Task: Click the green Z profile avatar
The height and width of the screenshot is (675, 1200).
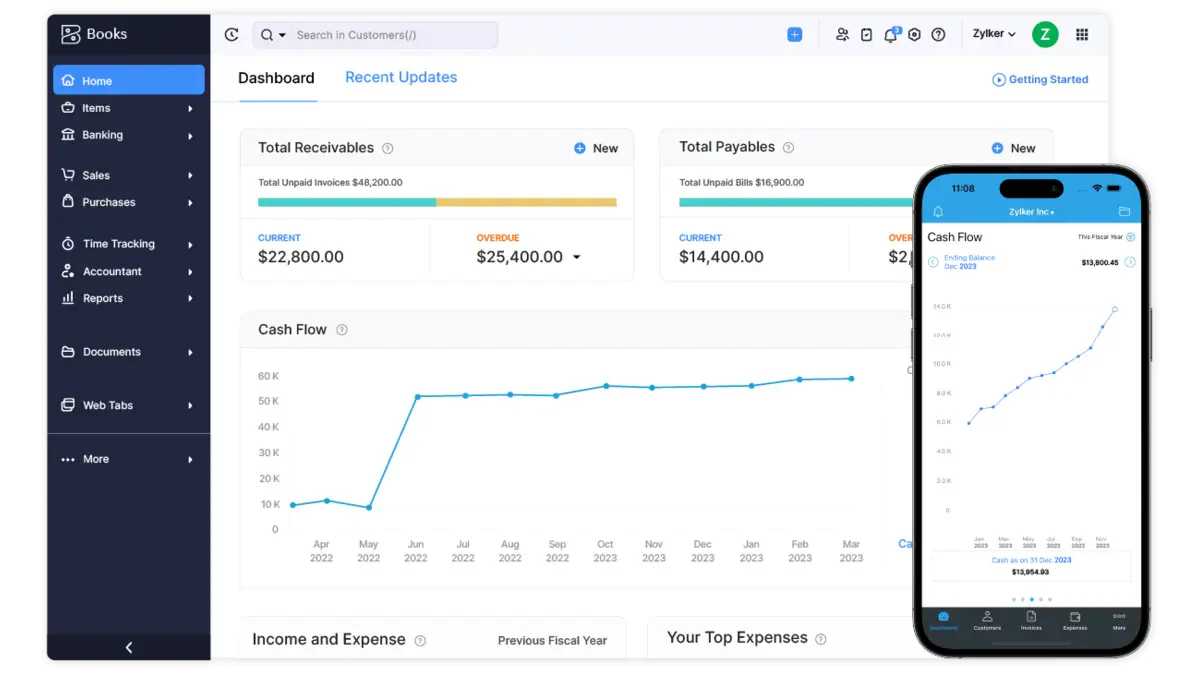Action: [x=1045, y=34]
